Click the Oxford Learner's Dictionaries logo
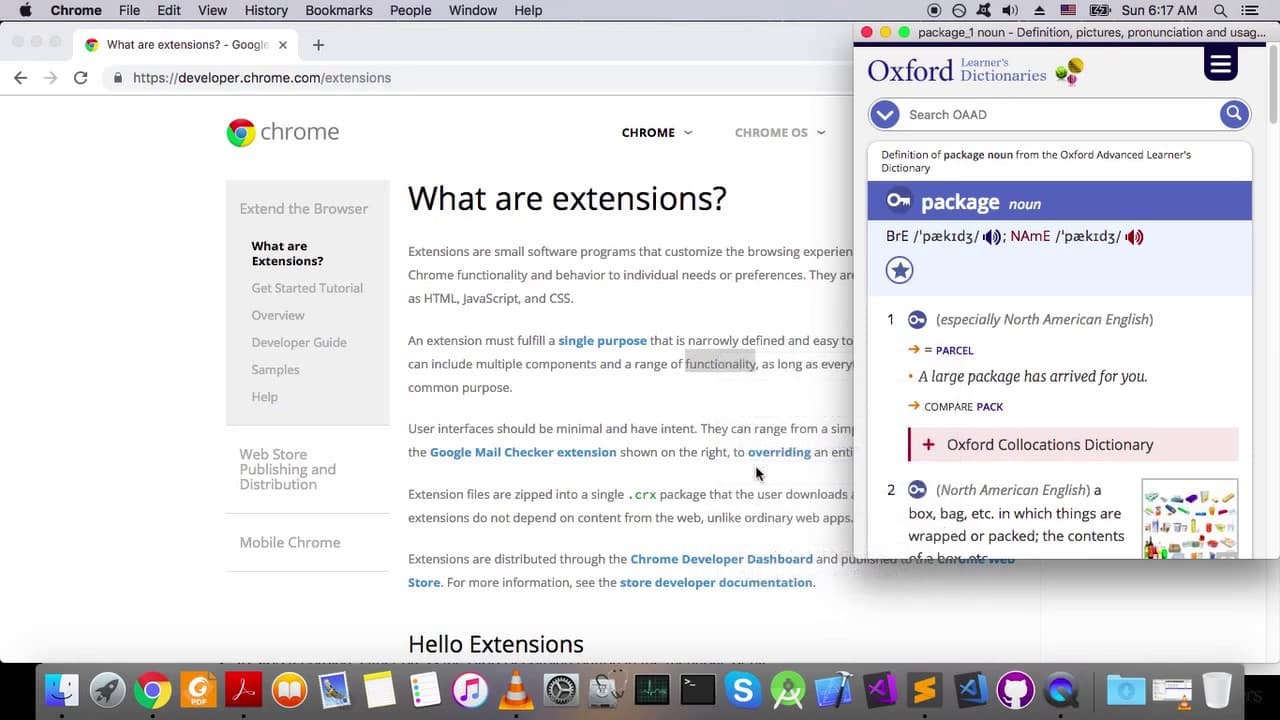The image size is (1280, 720). [975, 70]
